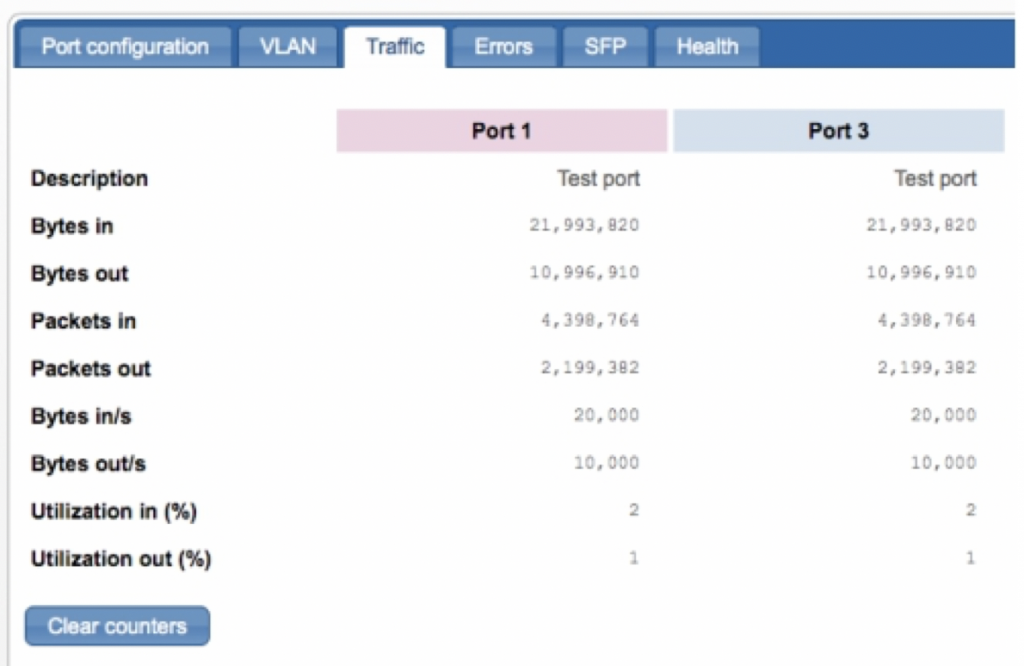This screenshot has height=666, width=1024.
Task: Select Port 1 Packets out value 2,199,382
Action: [590, 368]
